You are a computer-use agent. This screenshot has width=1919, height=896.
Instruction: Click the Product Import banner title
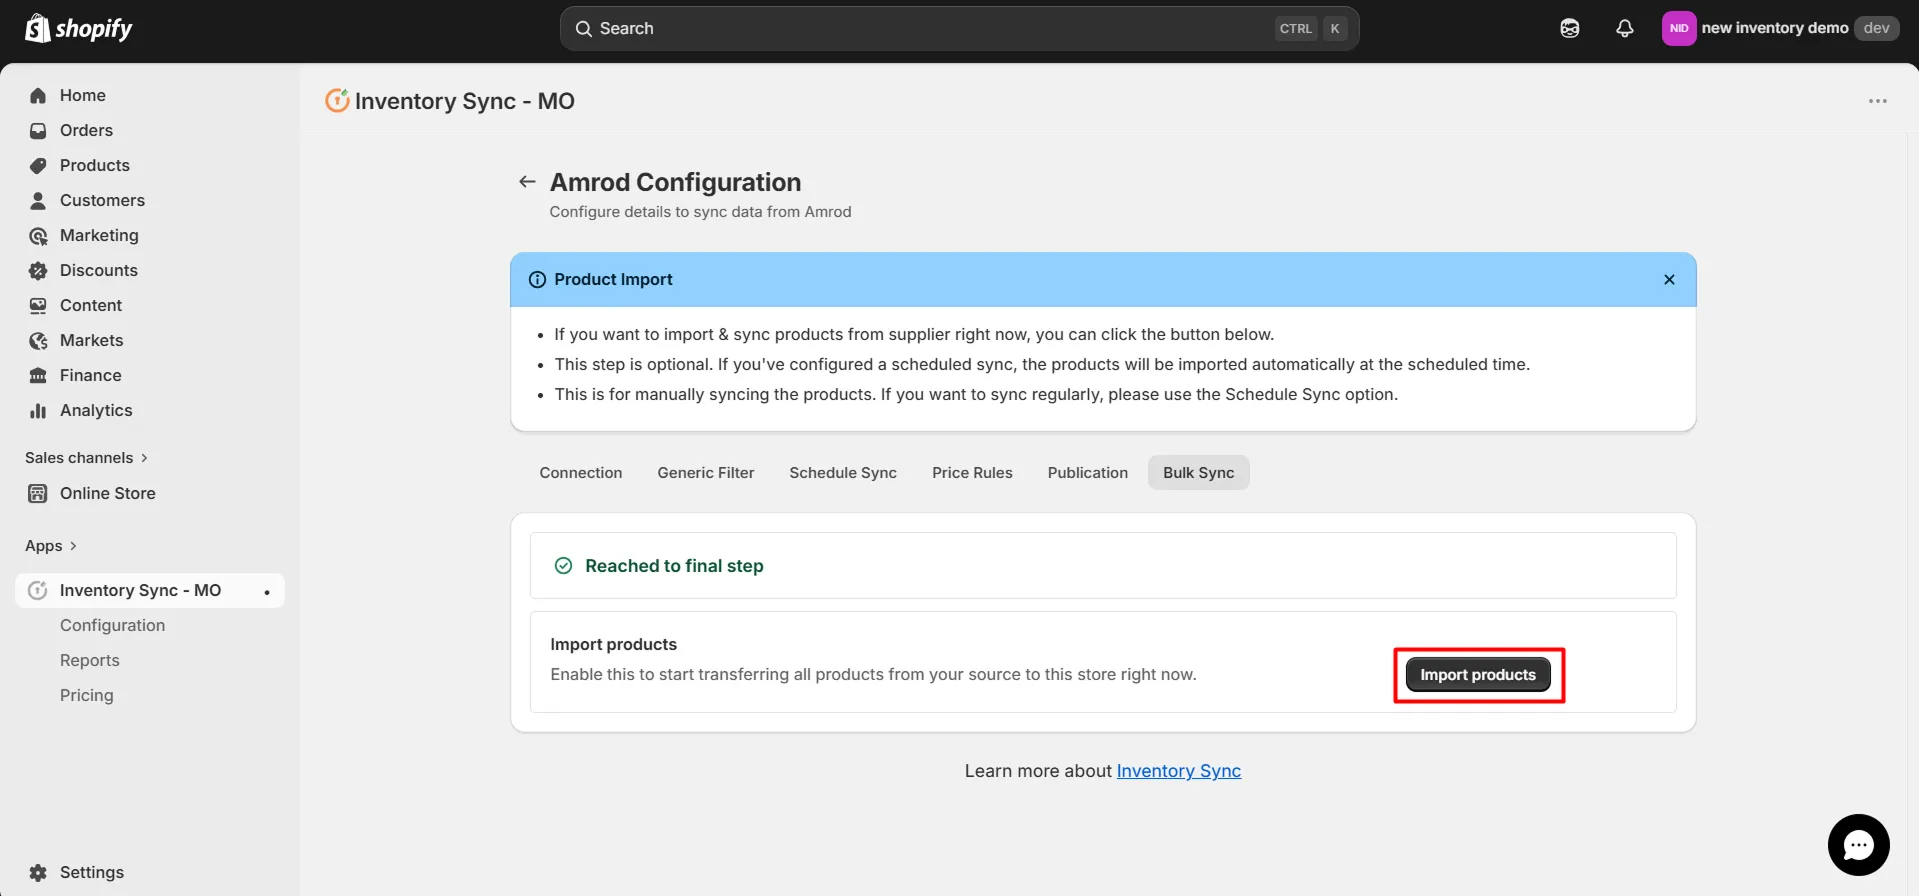(614, 280)
